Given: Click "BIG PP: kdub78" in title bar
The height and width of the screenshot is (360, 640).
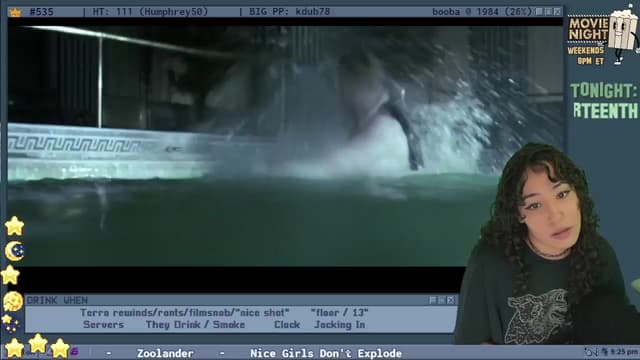Looking at the screenshot, I should [x=289, y=12].
